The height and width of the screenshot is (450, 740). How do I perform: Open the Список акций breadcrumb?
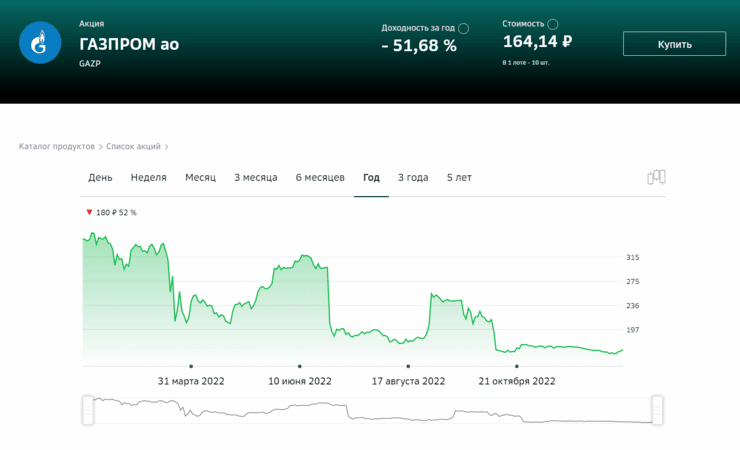pos(133,146)
